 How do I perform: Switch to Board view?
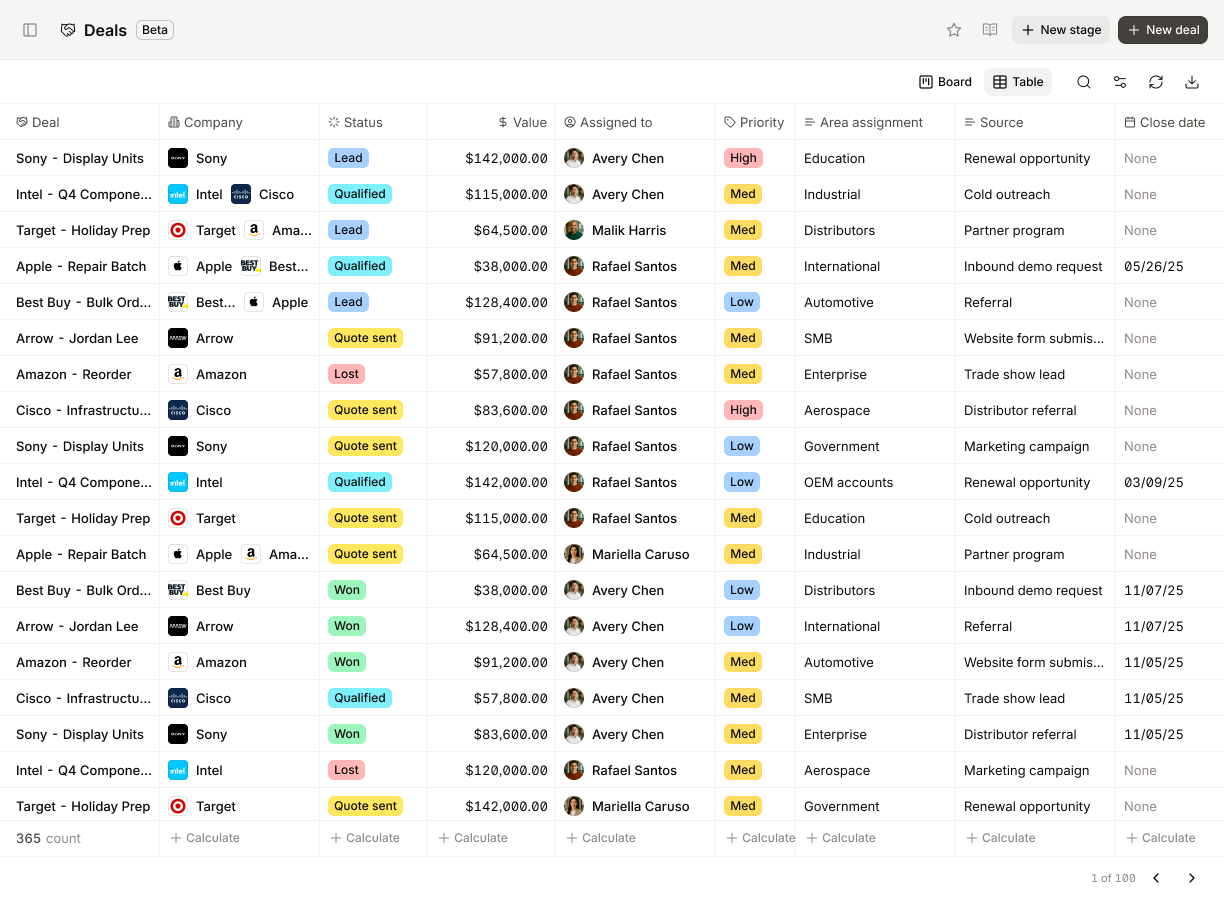point(946,82)
